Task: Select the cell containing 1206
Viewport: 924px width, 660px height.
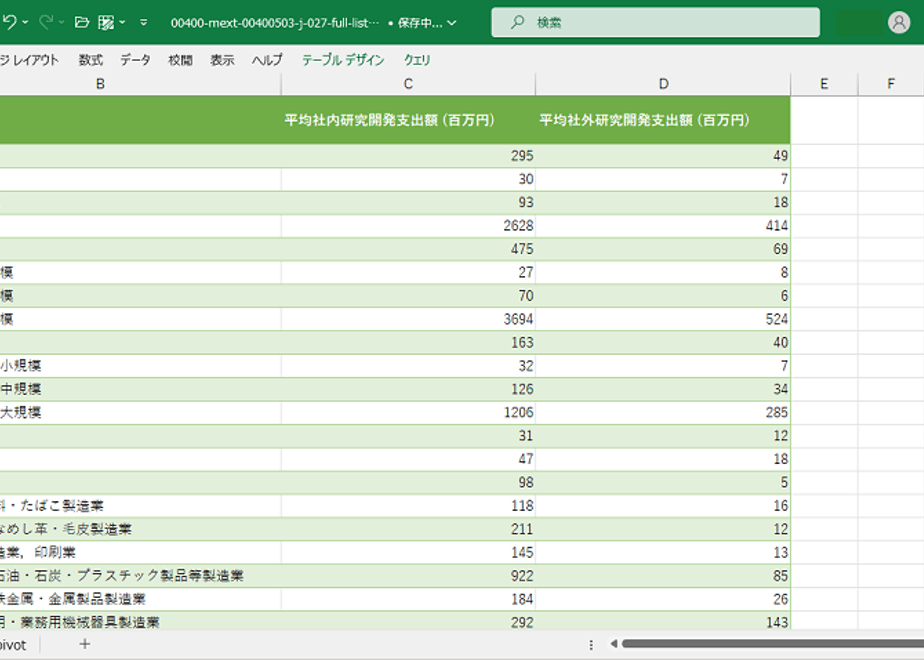Action: 408,412
